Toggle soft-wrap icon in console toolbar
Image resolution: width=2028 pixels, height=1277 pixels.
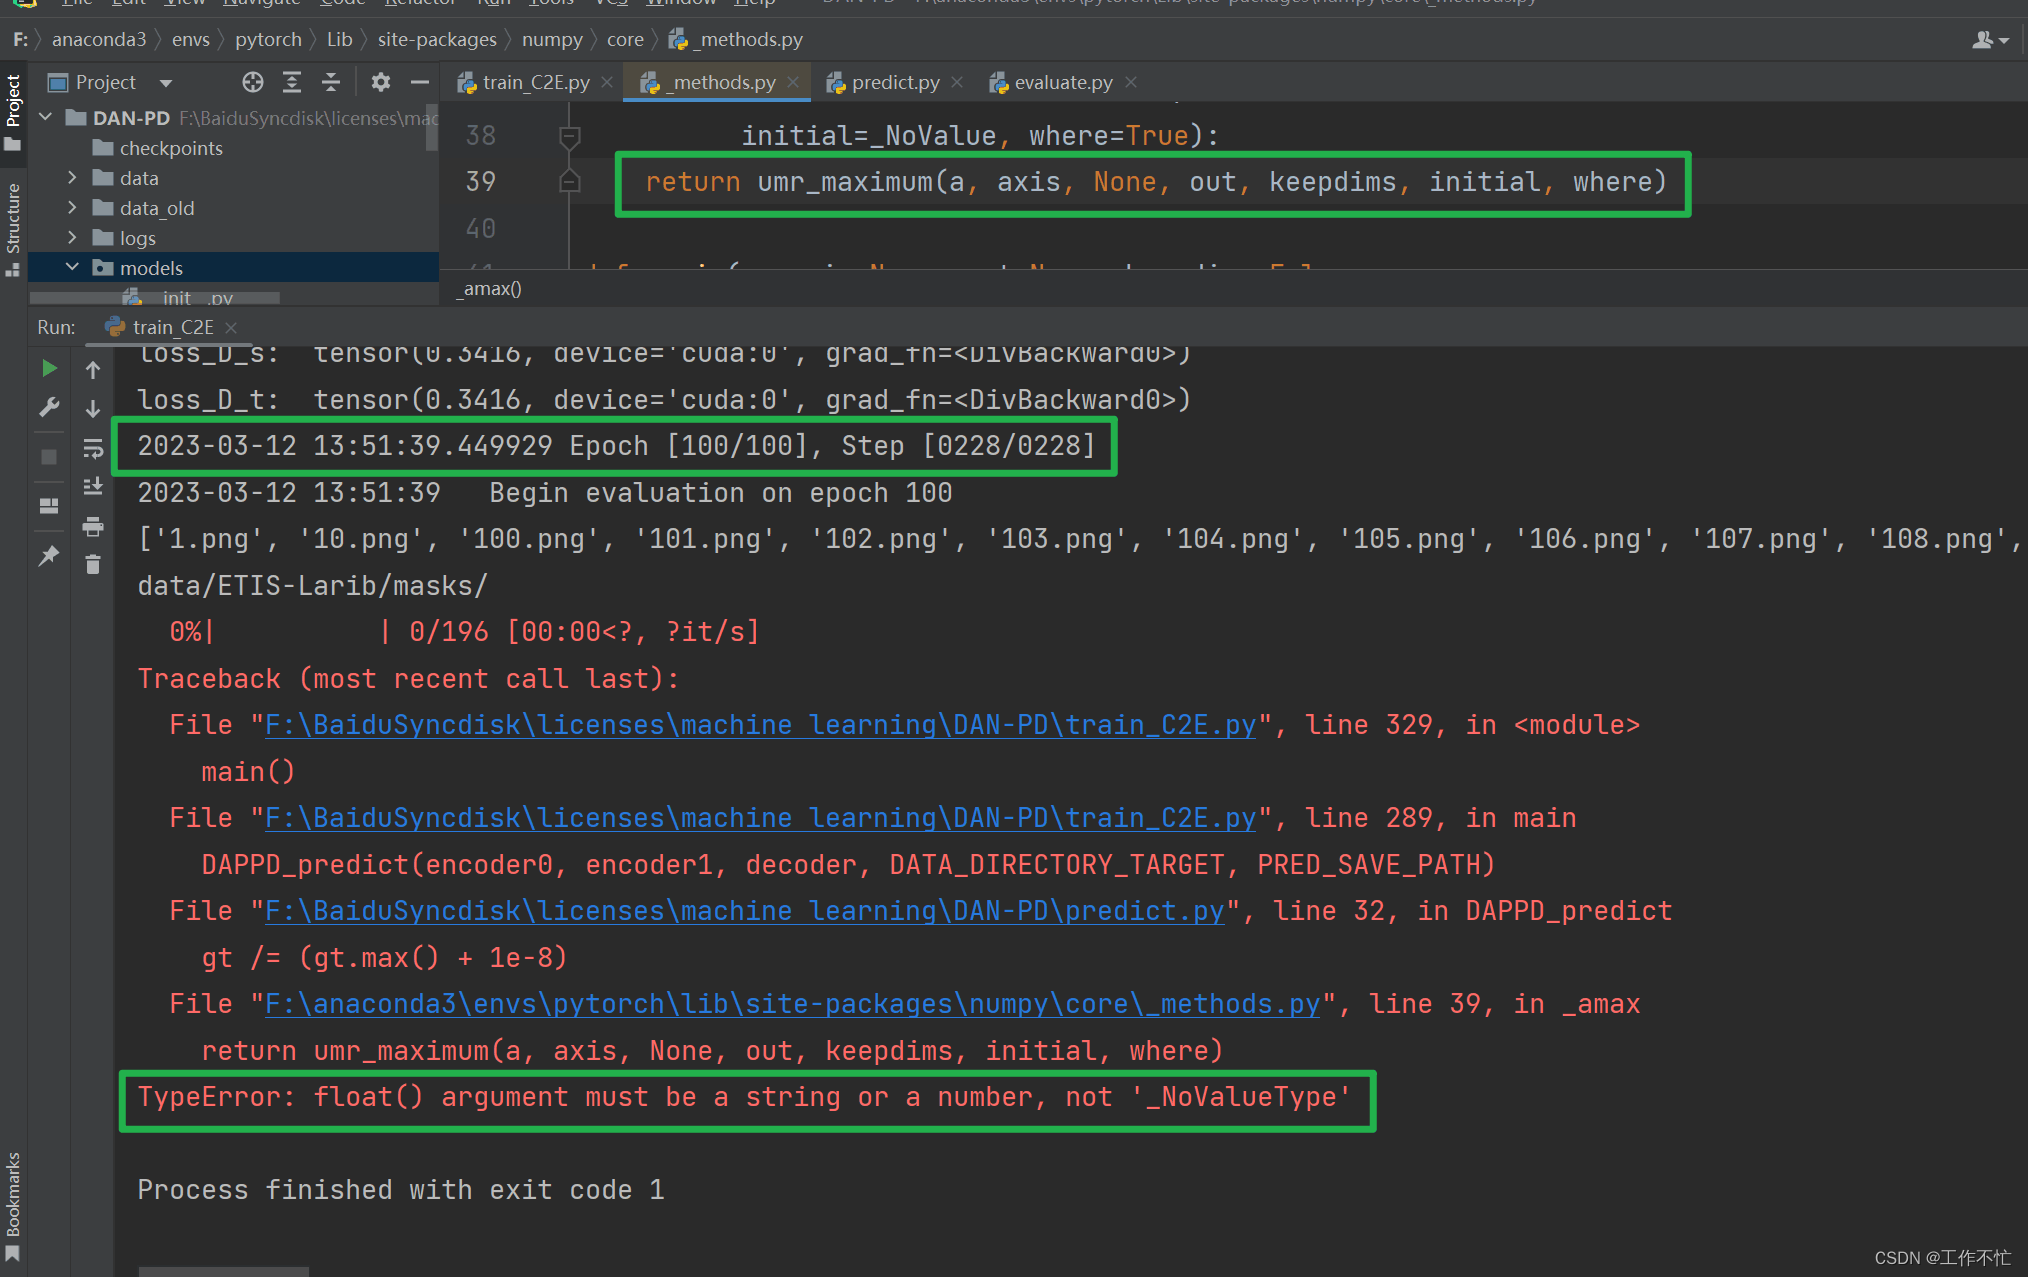93,449
